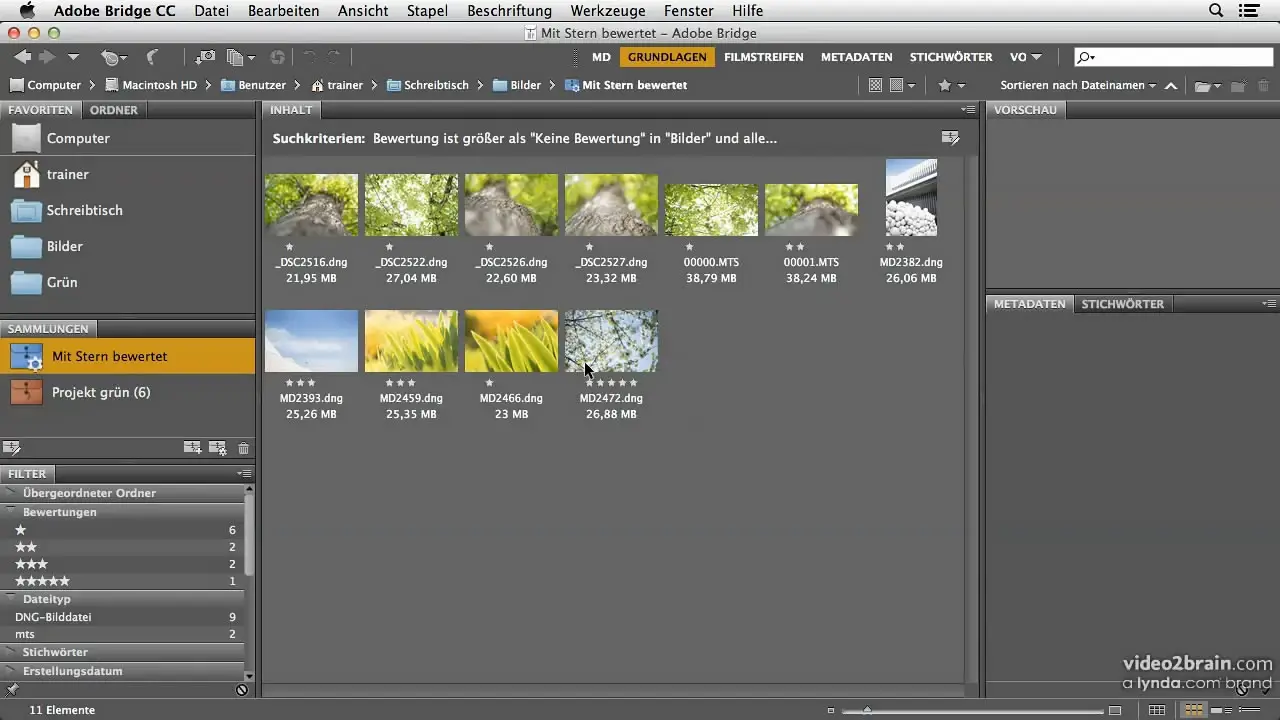Screen dimensions: 1280x720
Task: Select the Filmstreifen workspace
Action: 764,57
